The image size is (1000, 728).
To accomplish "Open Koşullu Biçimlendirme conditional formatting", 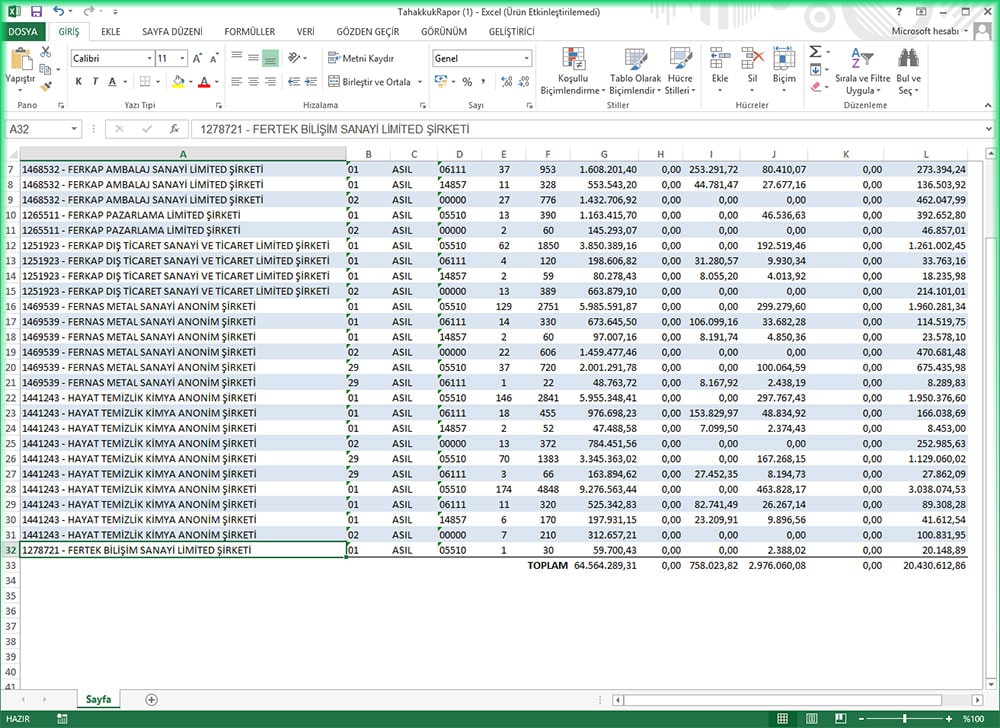I will [x=573, y=70].
